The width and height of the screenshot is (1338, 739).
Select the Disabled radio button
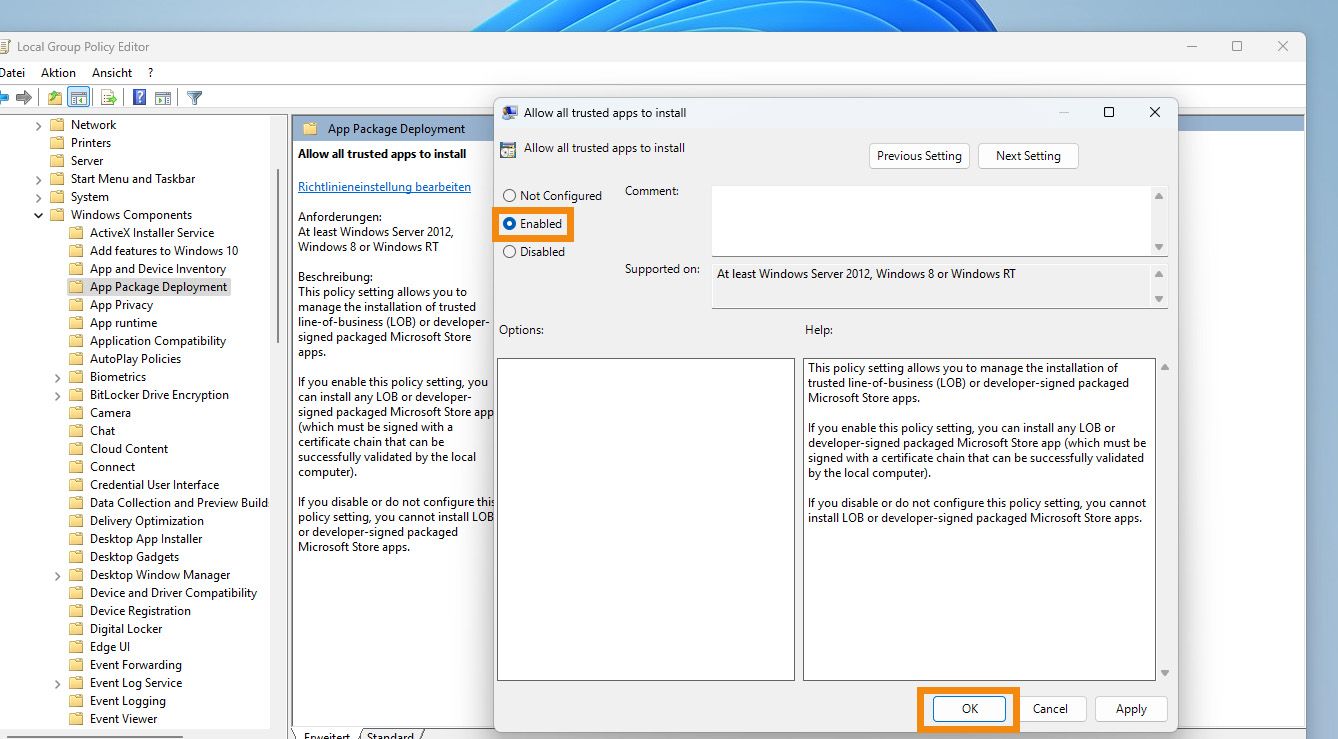[x=510, y=252]
